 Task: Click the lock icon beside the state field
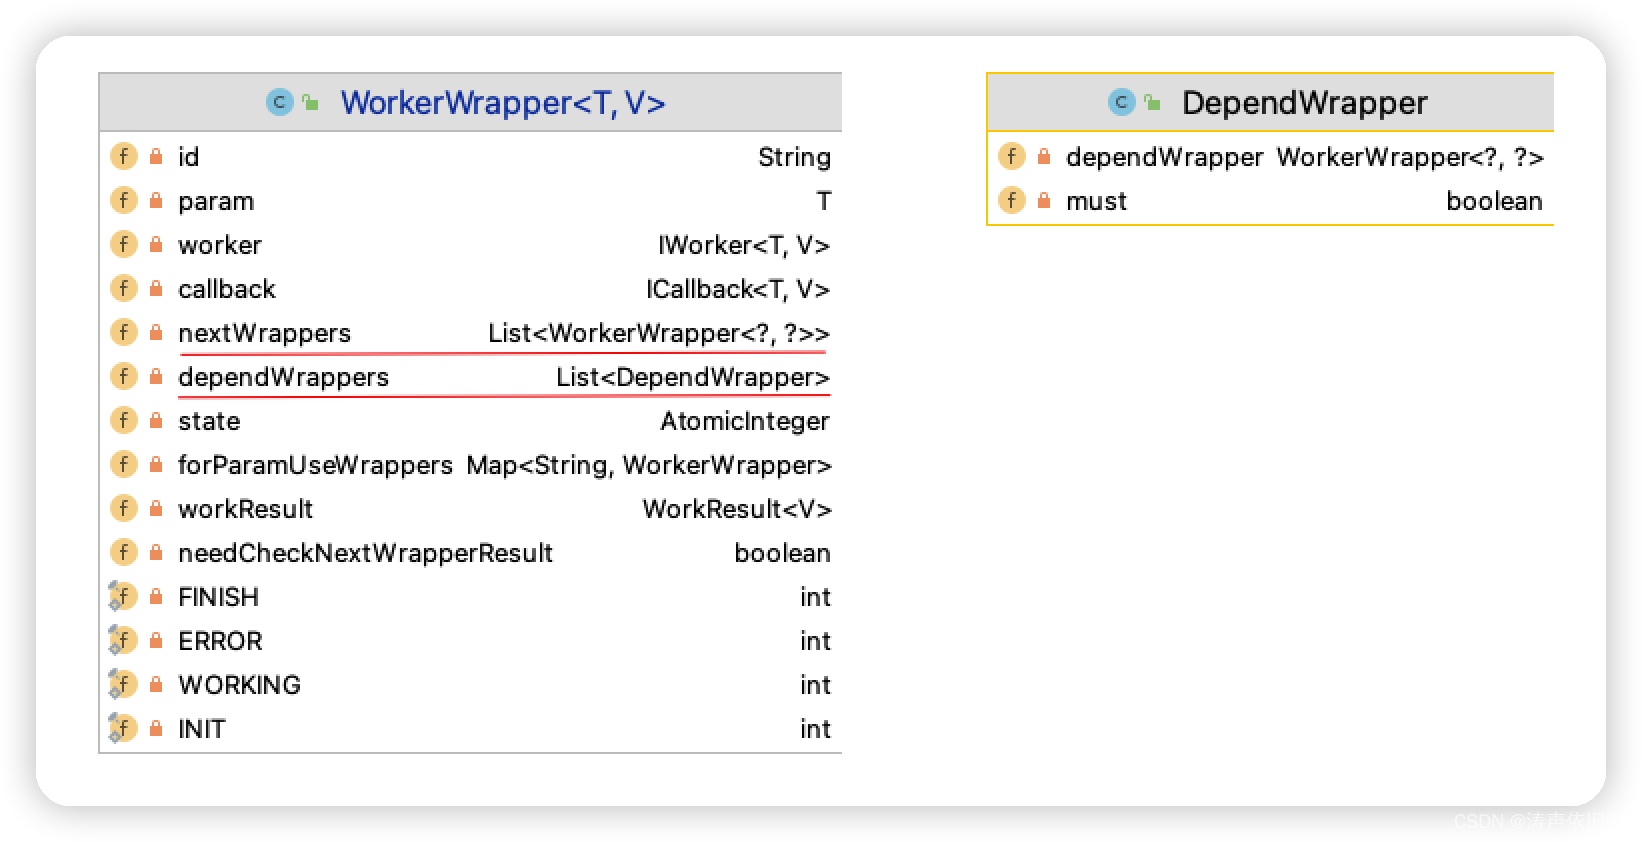pos(156,421)
